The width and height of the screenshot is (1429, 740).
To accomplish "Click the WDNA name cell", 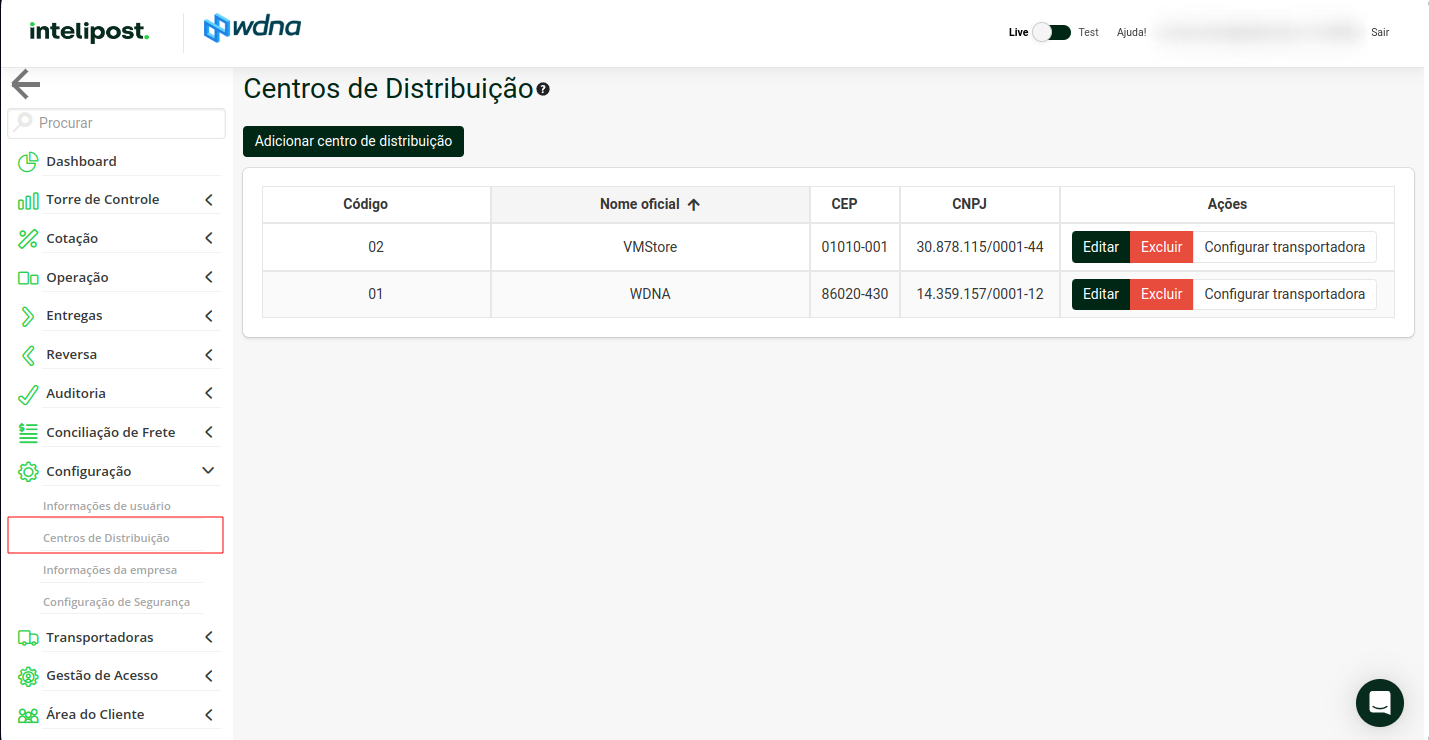I will [650, 294].
